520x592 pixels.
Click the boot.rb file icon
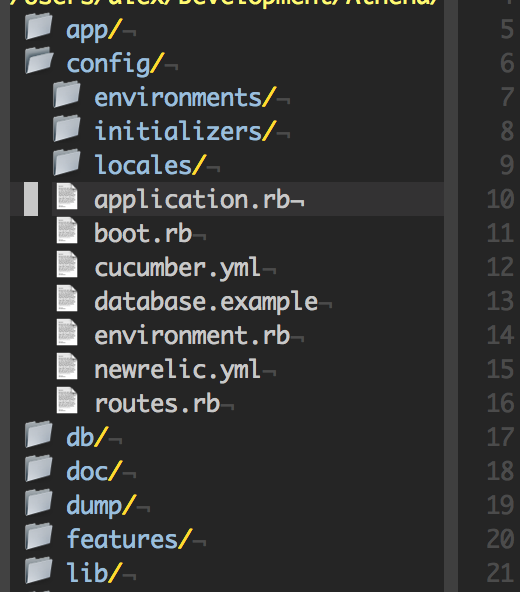coord(67,230)
